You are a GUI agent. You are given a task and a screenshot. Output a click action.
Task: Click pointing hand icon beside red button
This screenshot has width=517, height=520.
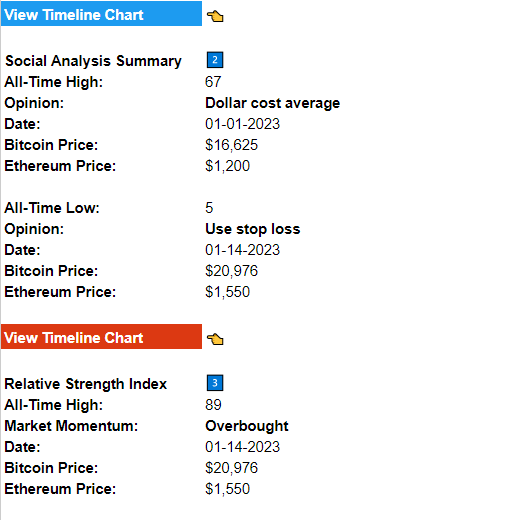pyautogui.click(x=215, y=339)
